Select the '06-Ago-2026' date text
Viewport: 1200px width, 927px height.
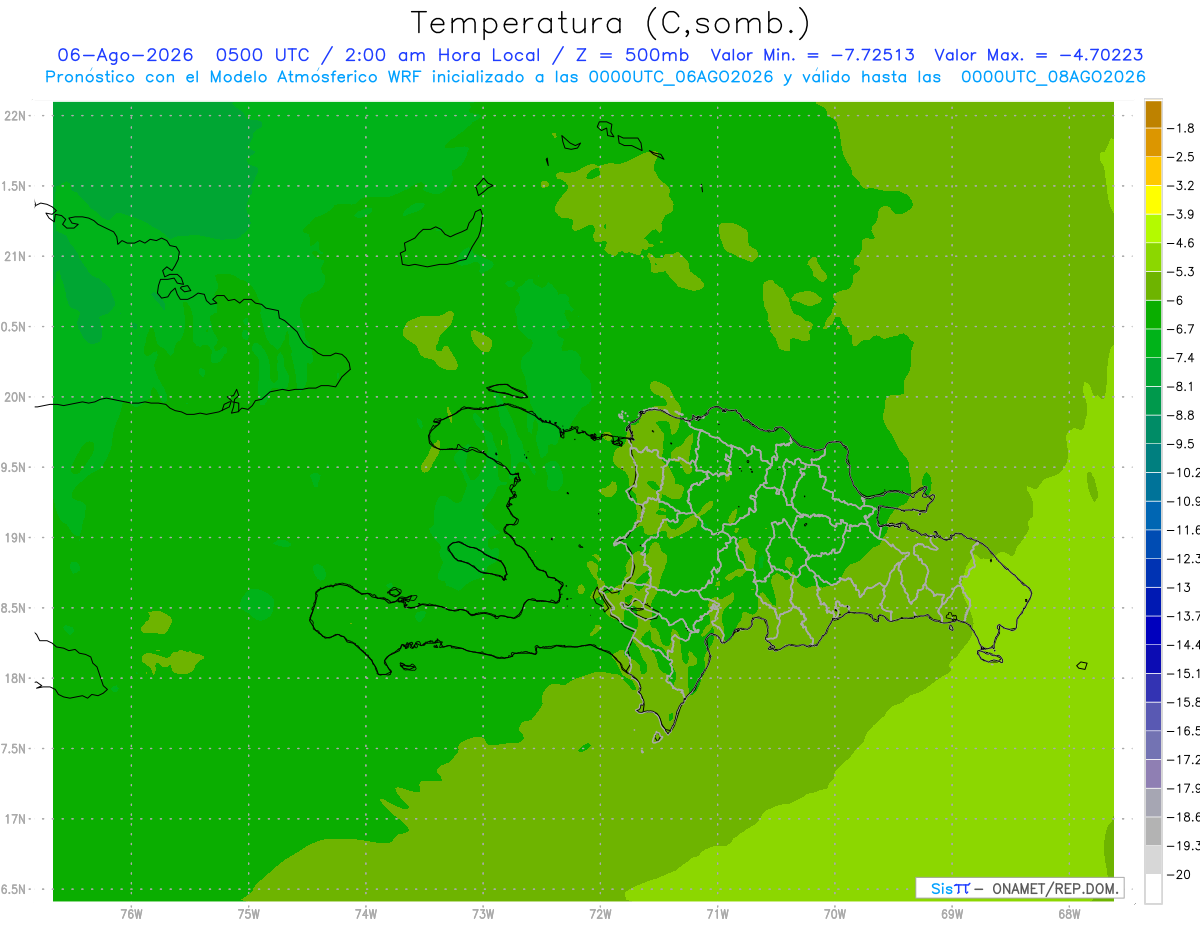[x=125, y=55]
